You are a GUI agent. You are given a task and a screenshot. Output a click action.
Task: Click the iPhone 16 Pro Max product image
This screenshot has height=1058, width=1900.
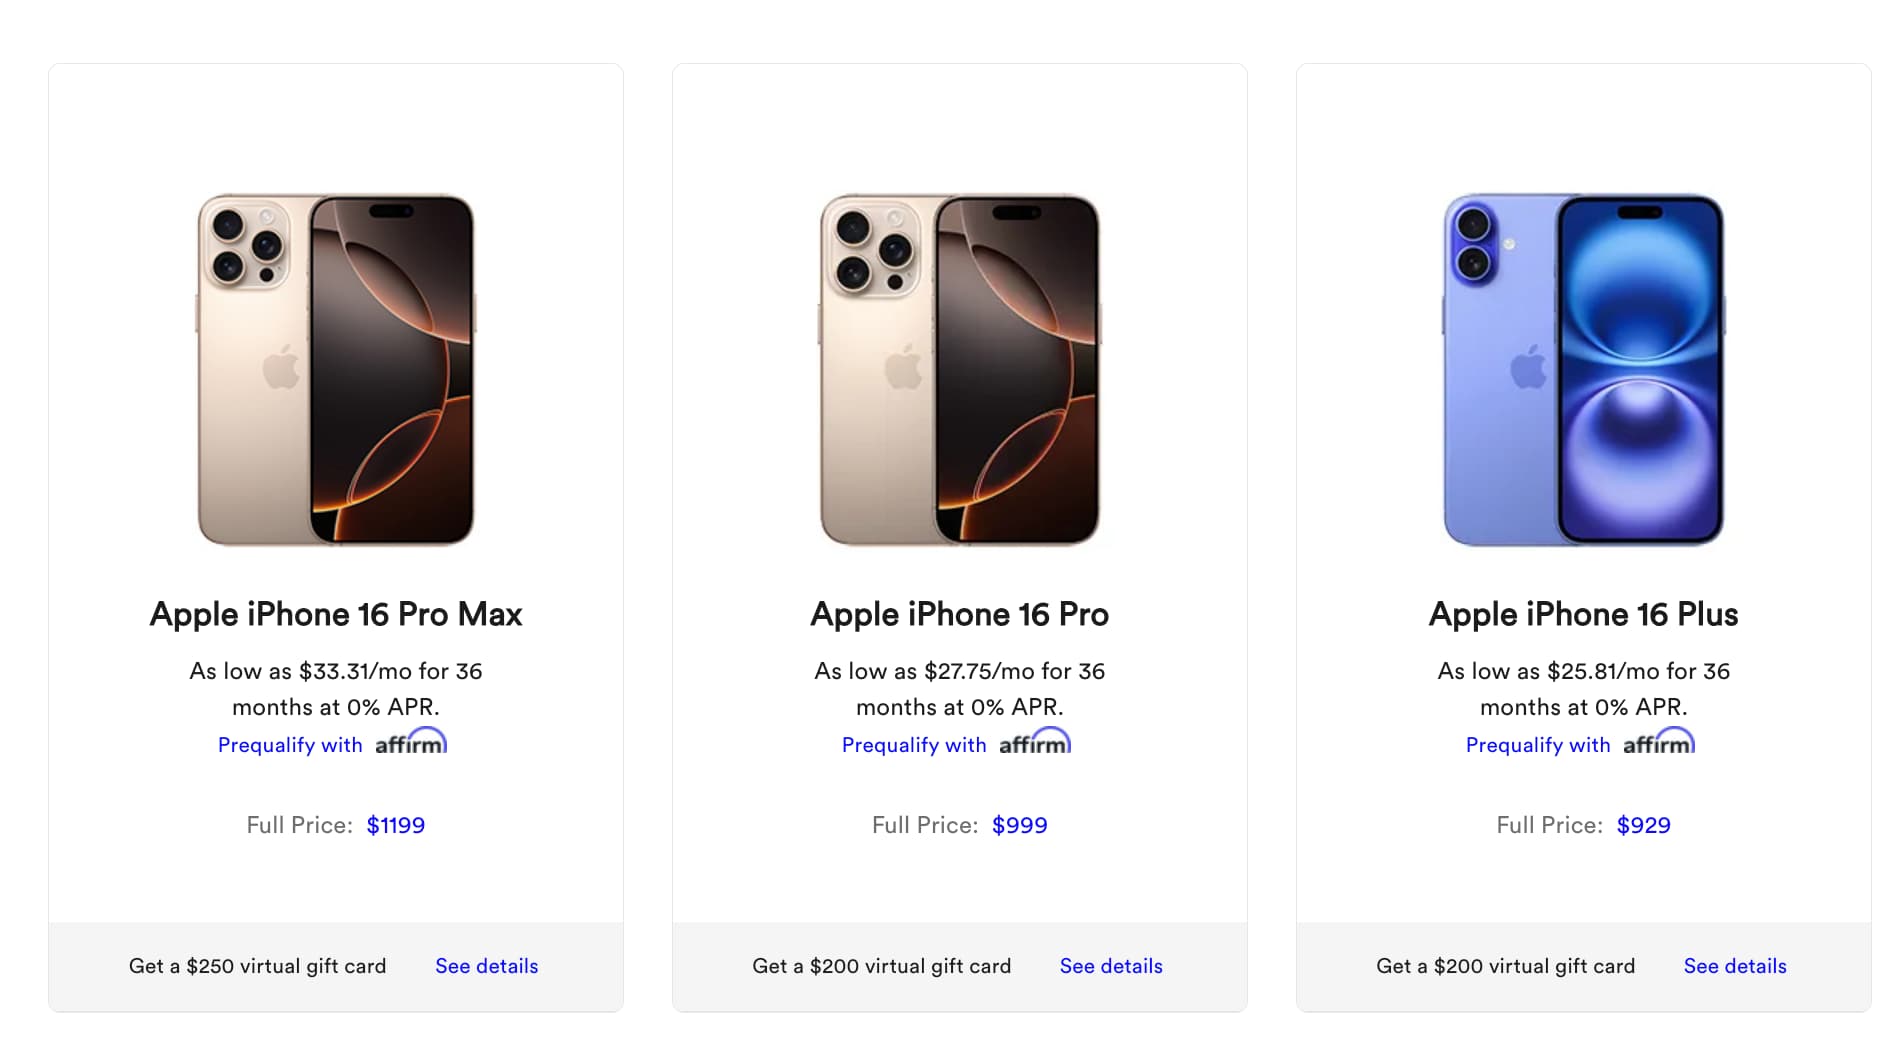336,370
